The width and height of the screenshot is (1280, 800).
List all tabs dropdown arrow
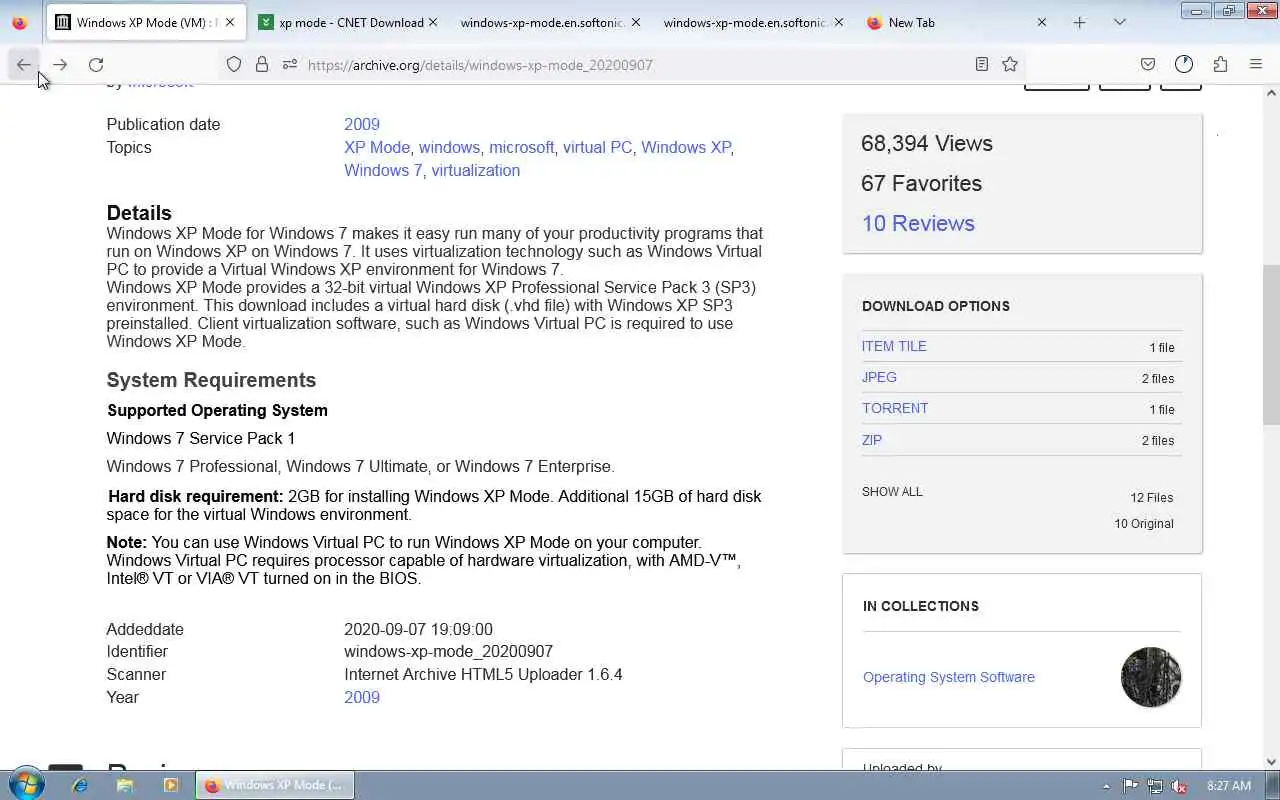coord(1120,22)
